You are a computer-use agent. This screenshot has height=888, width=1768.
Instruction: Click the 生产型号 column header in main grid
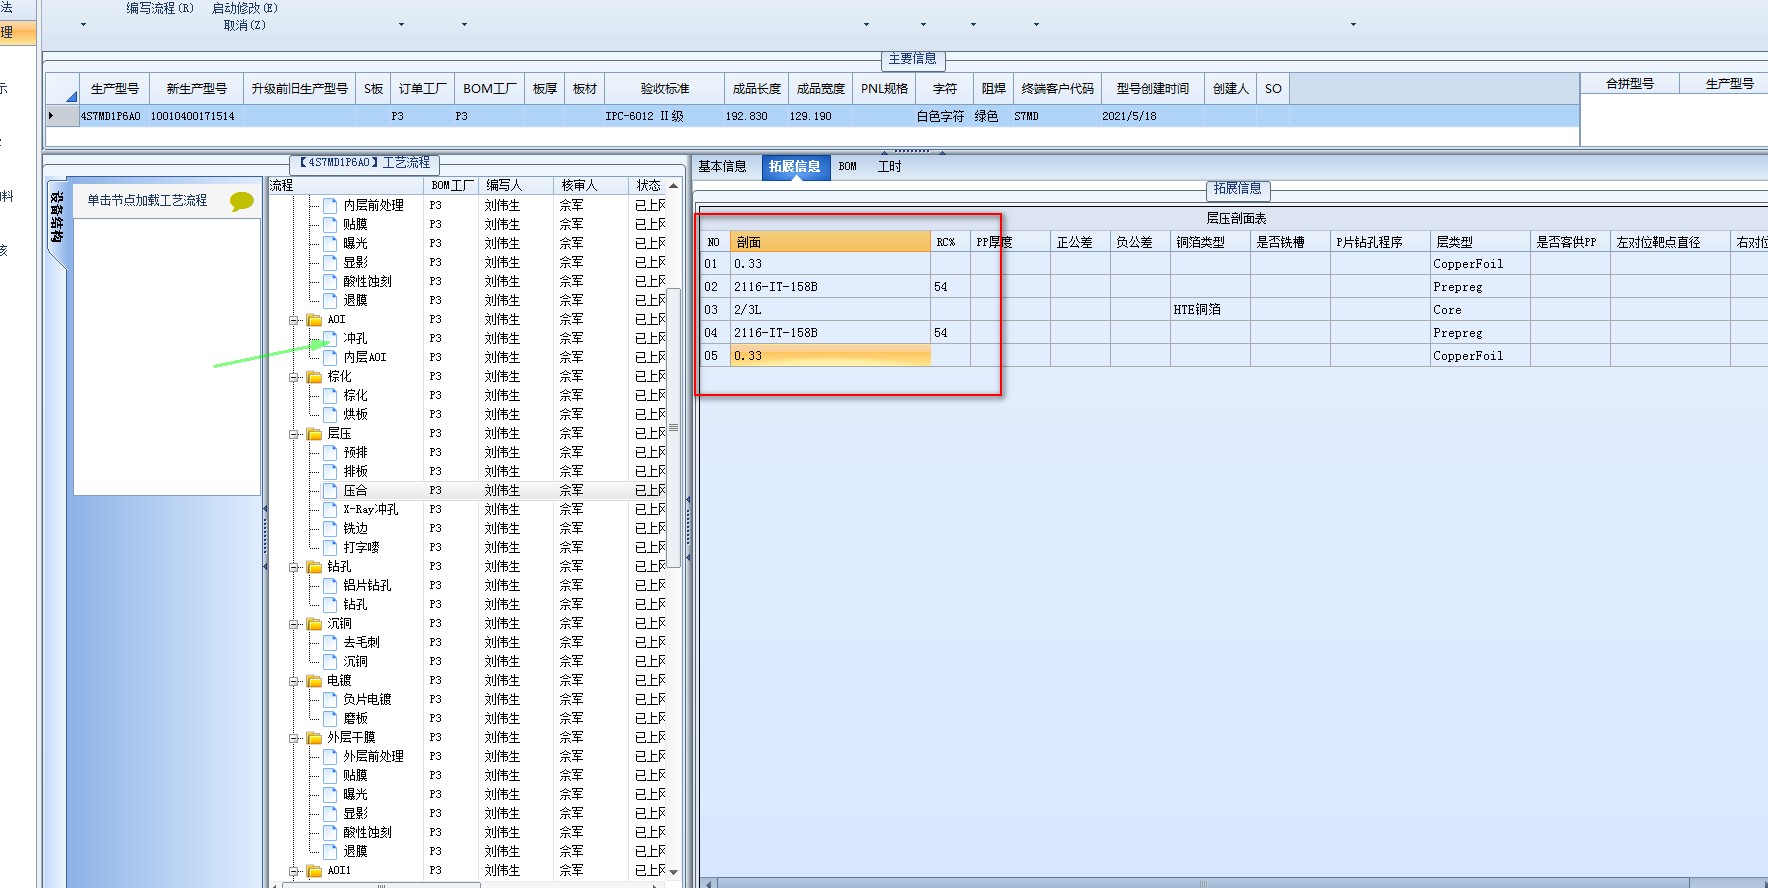(115, 88)
